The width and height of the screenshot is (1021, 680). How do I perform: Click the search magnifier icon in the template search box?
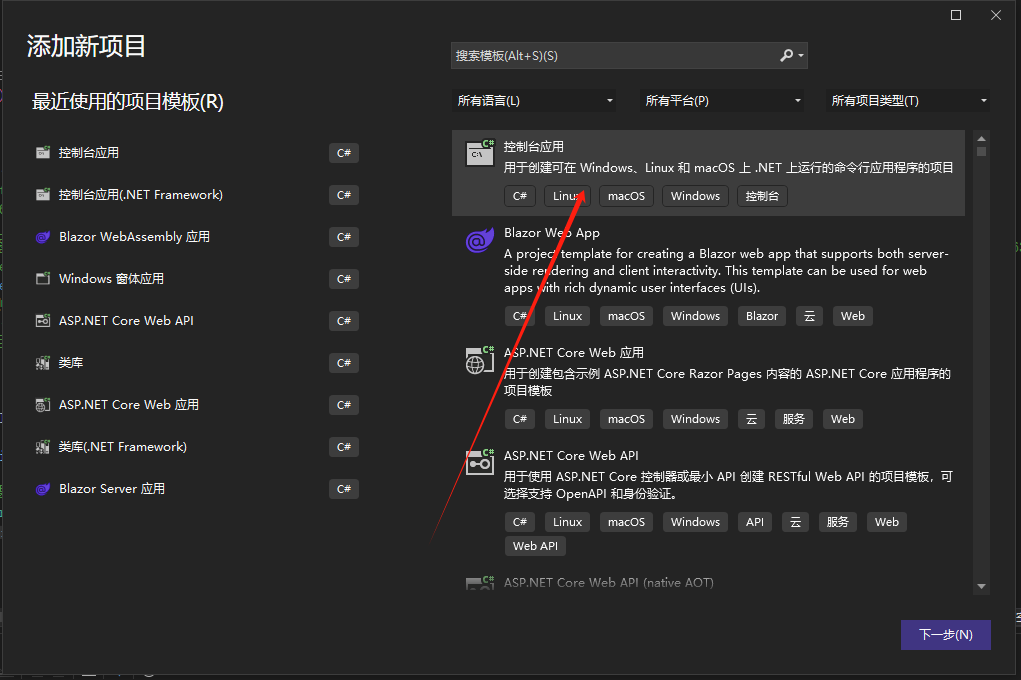click(x=786, y=55)
